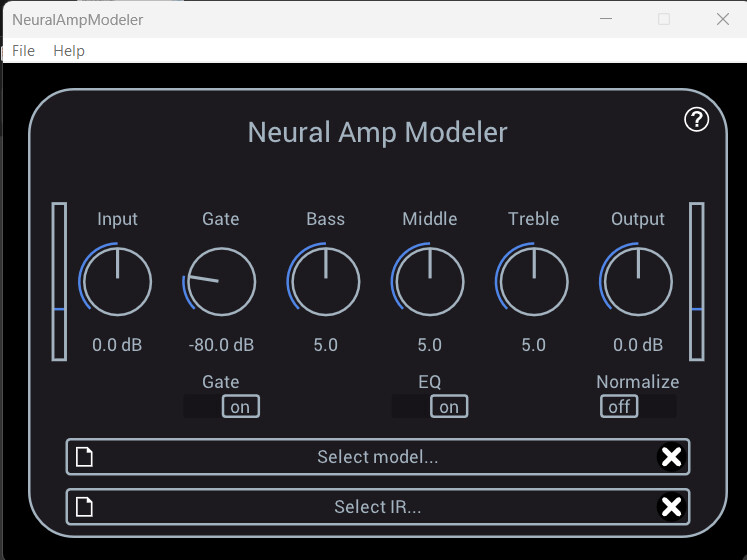
Task: Minimize the NeuralAmpModeler window
Action: (x=606, y=19)
